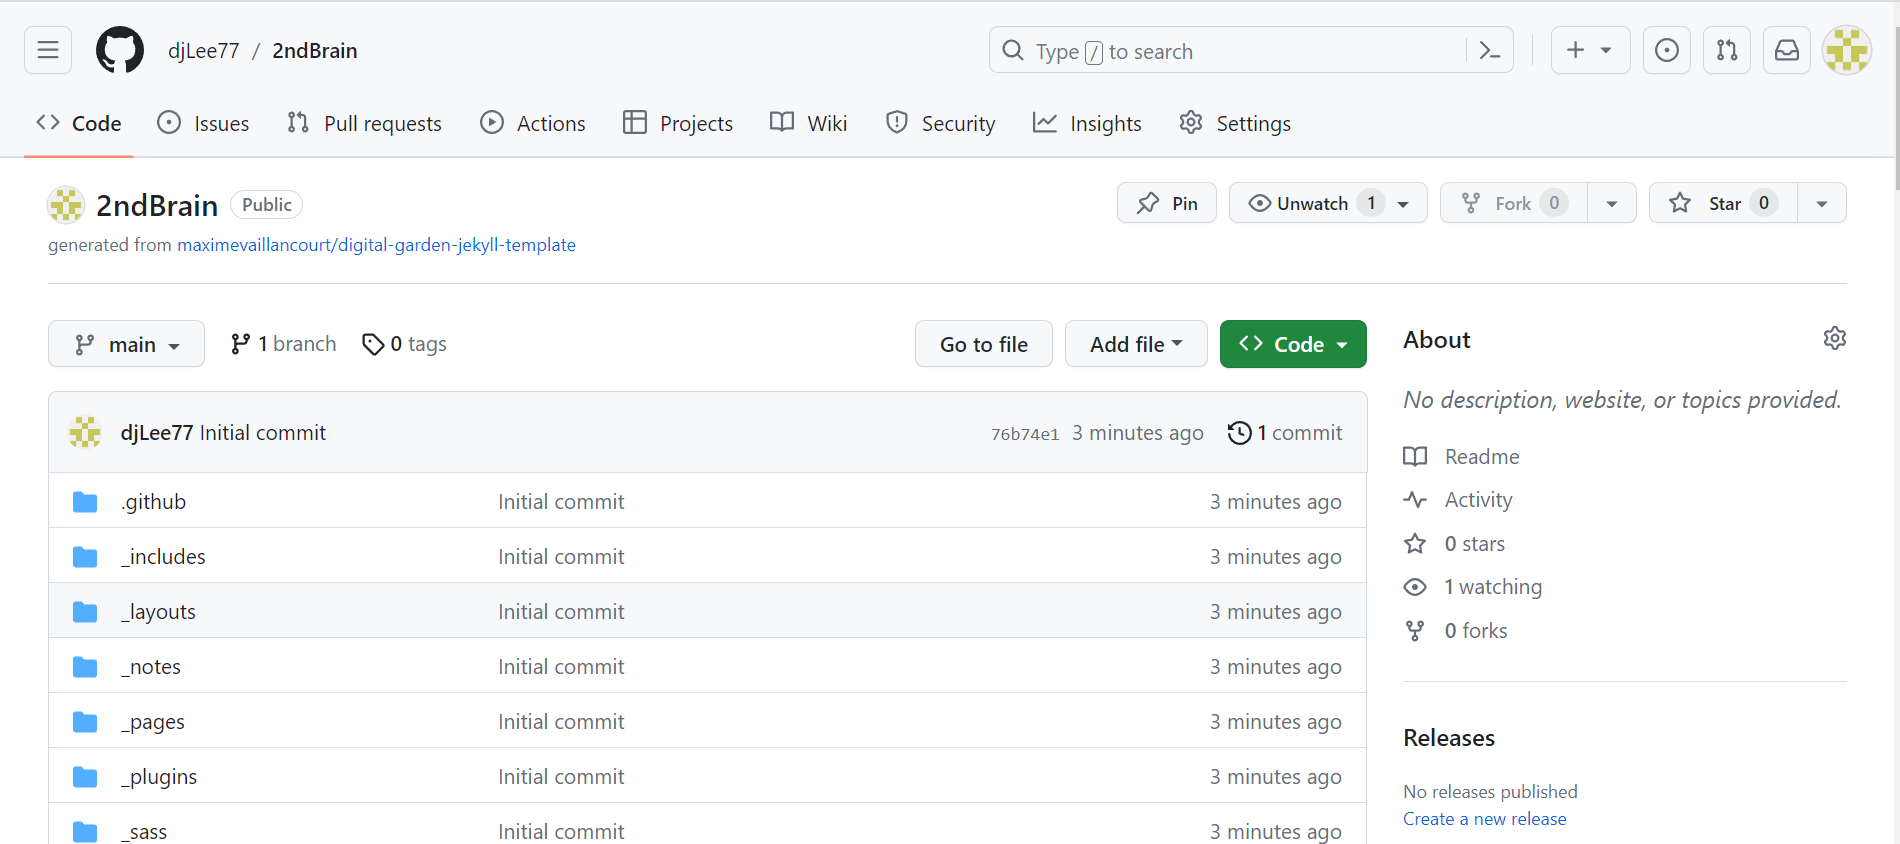
Task: Click the Activity pulse icon
Action: pos(1415,500)
